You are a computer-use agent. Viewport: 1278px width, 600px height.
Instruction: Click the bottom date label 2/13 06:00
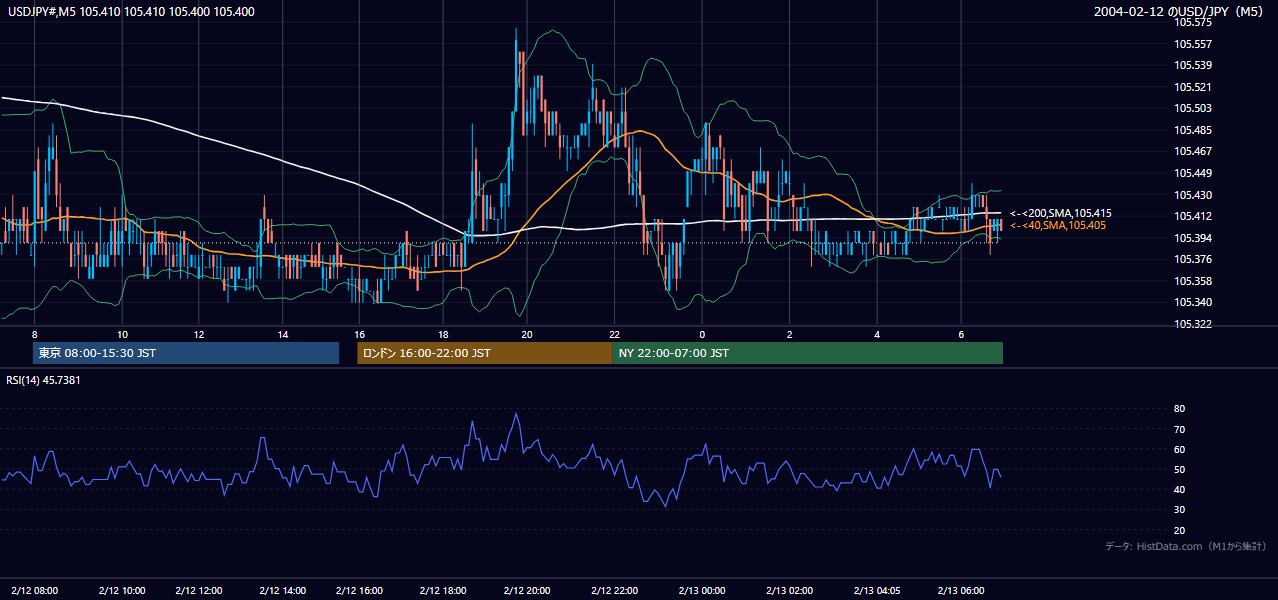[961, 590]
